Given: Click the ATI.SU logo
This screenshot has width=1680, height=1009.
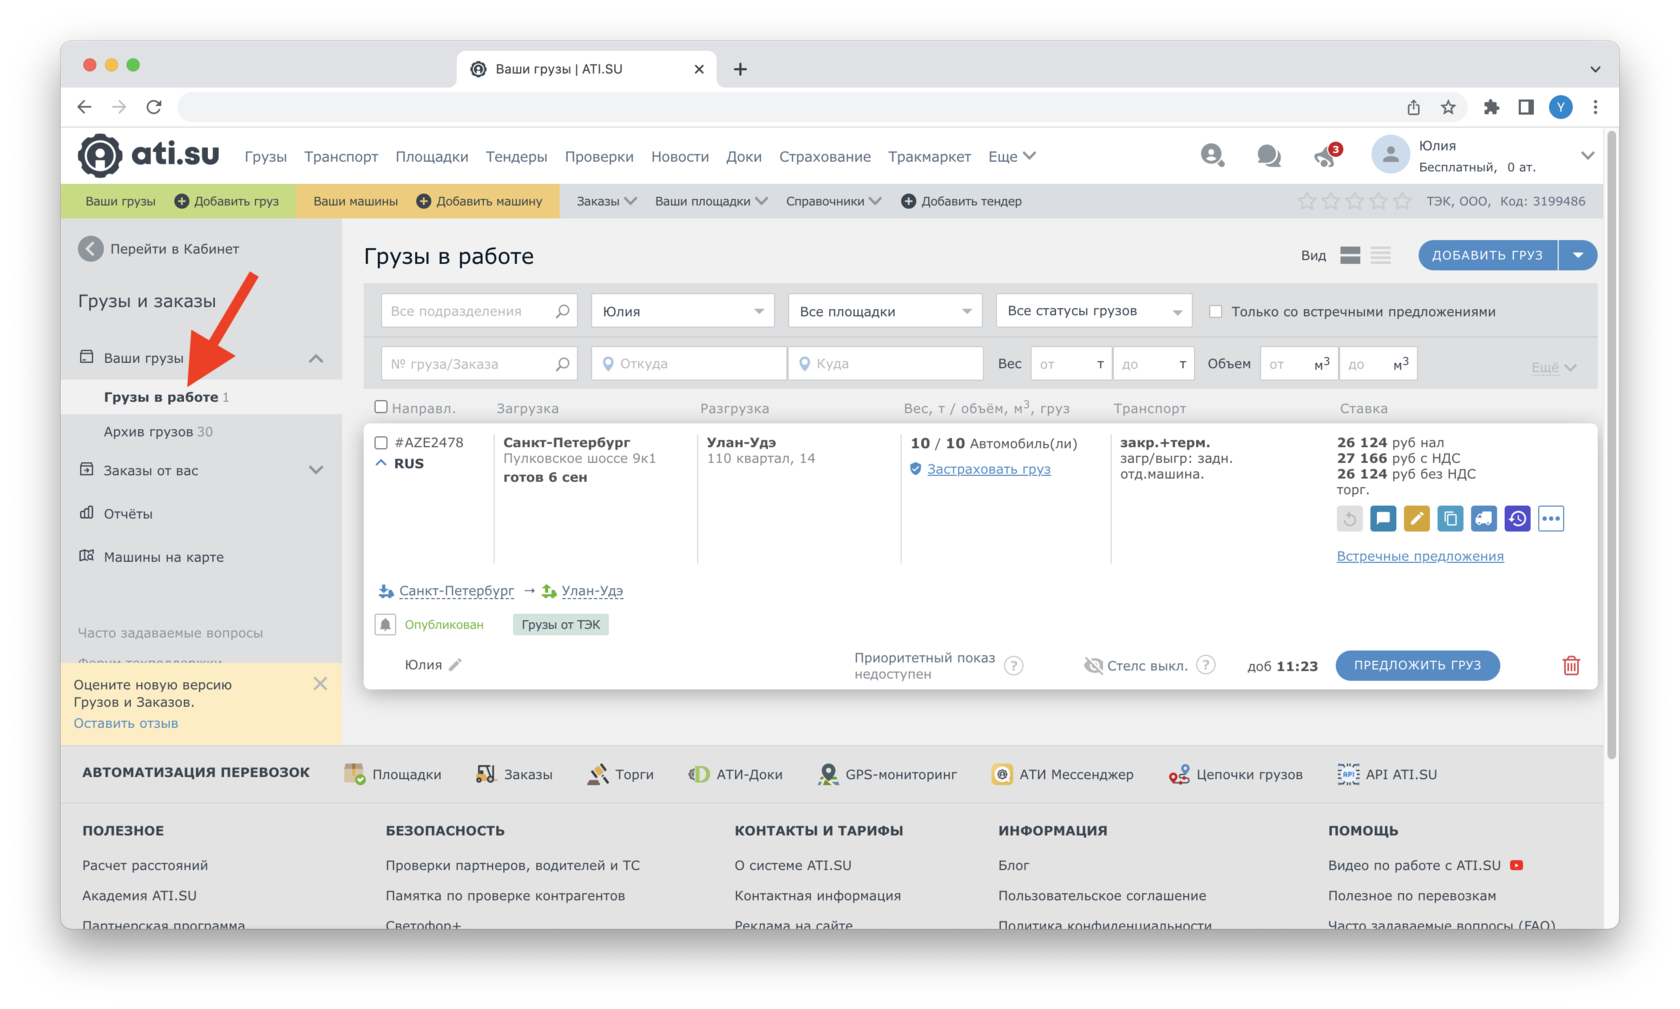Looking at the screenshot, I should click(148, 155).
